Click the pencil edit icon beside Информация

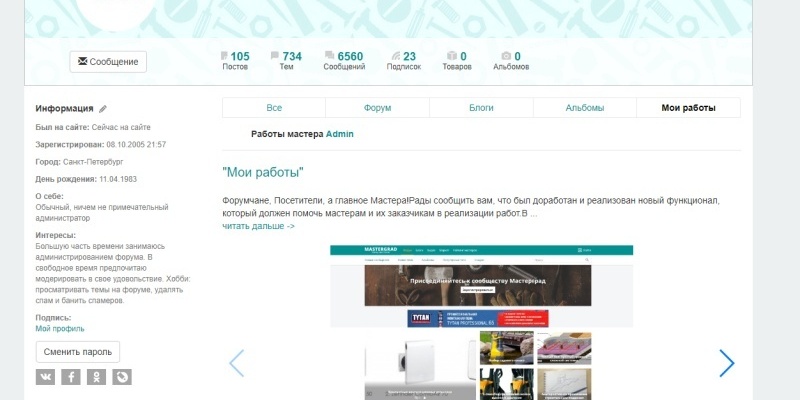click(103, 109)
